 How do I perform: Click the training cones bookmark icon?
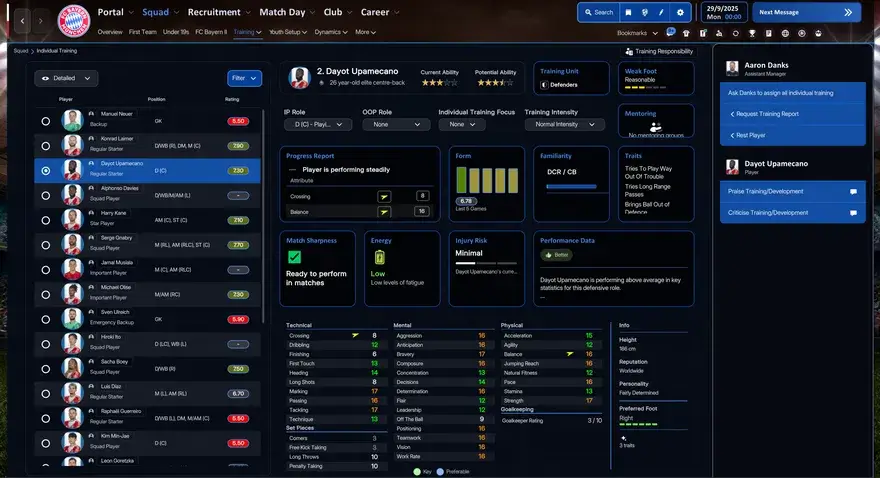(719, 33)
